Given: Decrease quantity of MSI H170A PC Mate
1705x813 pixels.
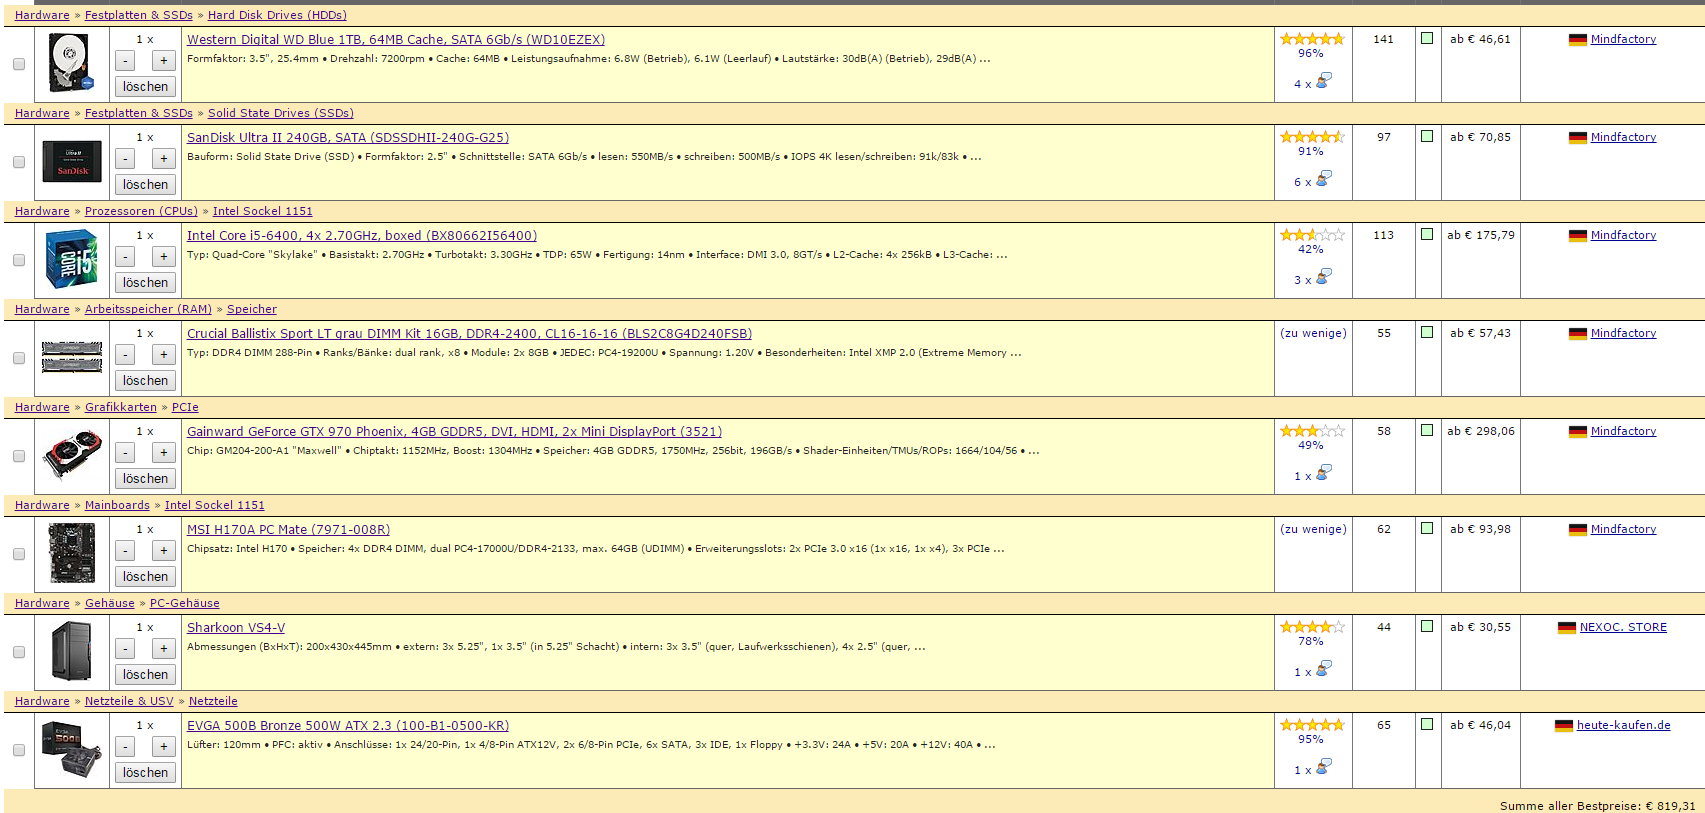Looking at the screenshot, I should (125, 551).
